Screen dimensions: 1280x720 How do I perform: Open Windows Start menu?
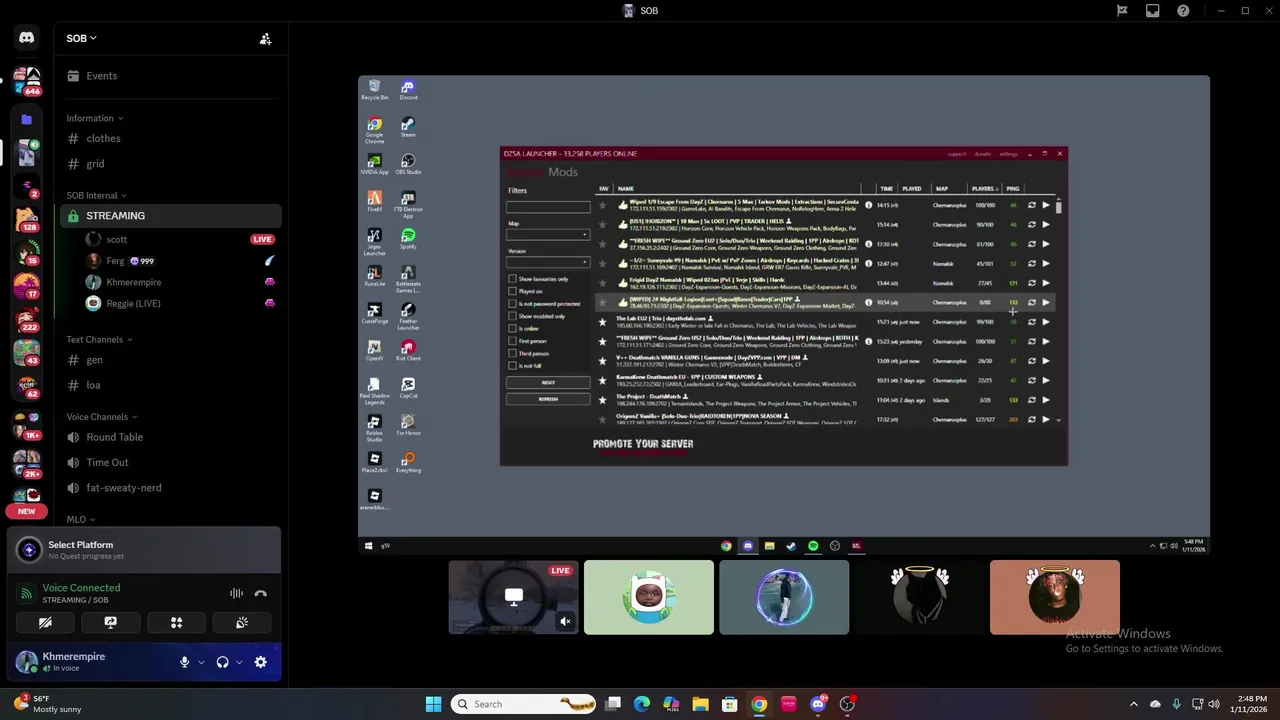tap(433, 704)
